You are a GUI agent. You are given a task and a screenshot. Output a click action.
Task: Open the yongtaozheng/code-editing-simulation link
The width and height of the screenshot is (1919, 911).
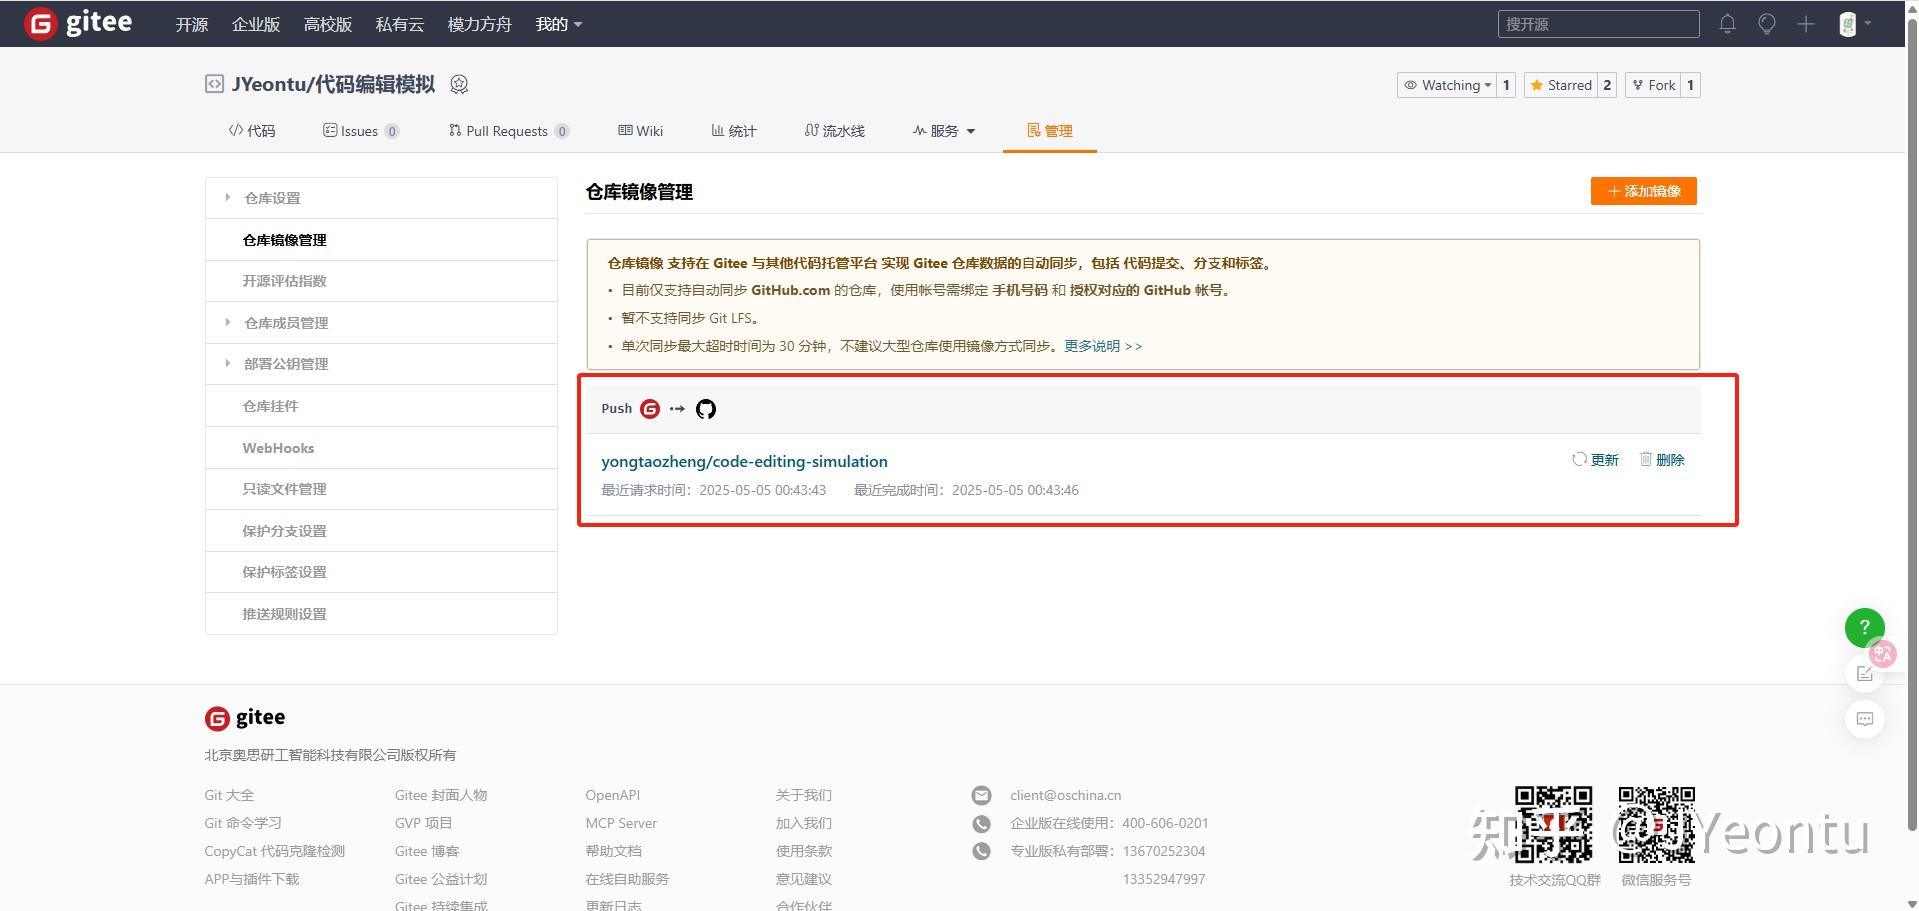tap(744, 461)
